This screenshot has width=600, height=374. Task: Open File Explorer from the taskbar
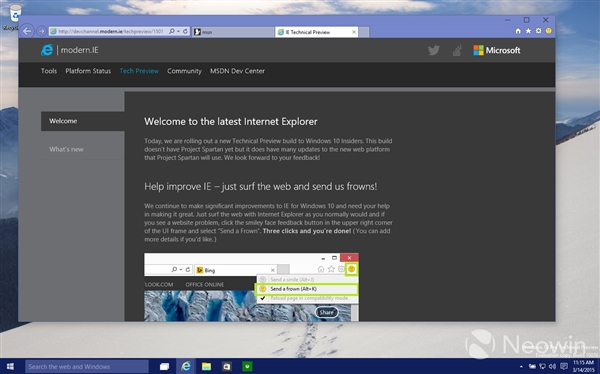pos(207,366)
